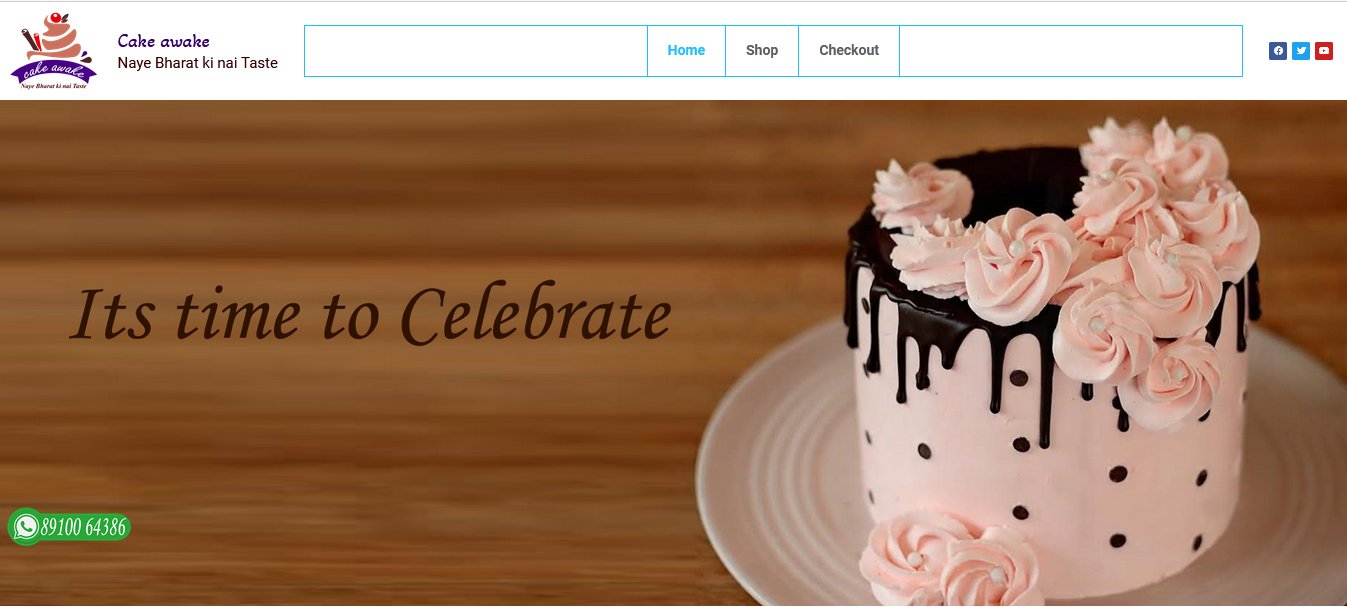Click the Naye Bharat ki nai Taste tagline

(198, 63)
